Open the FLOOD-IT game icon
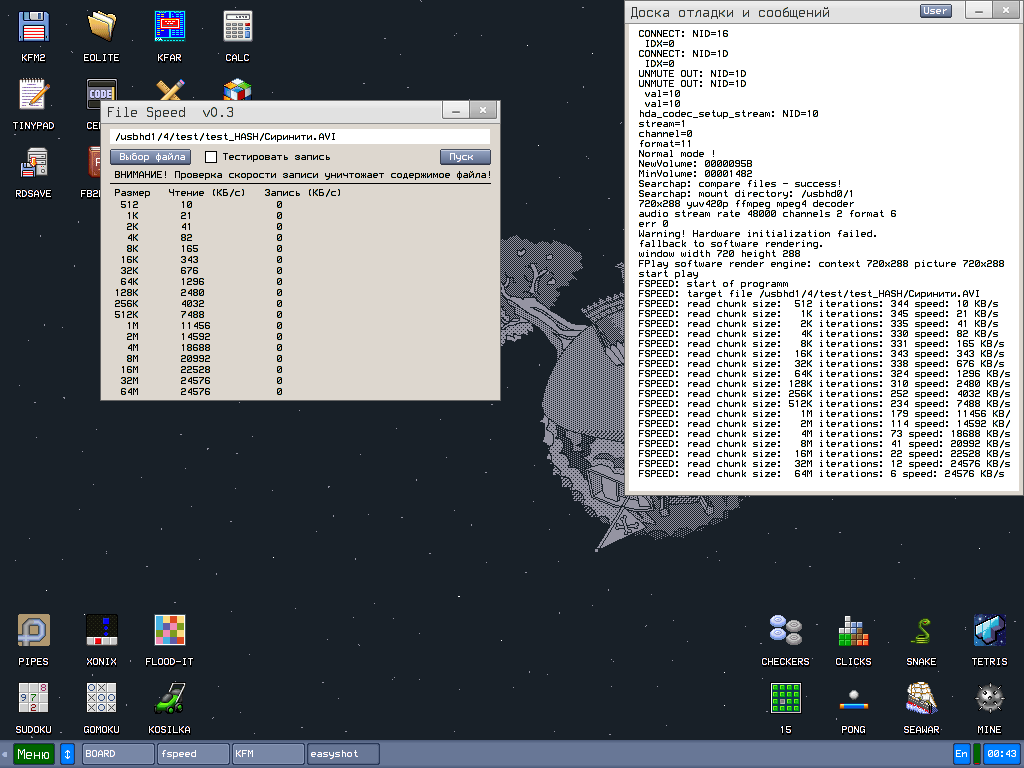The height and width of the screenshot is (768, 1024). tap(169, 631)
